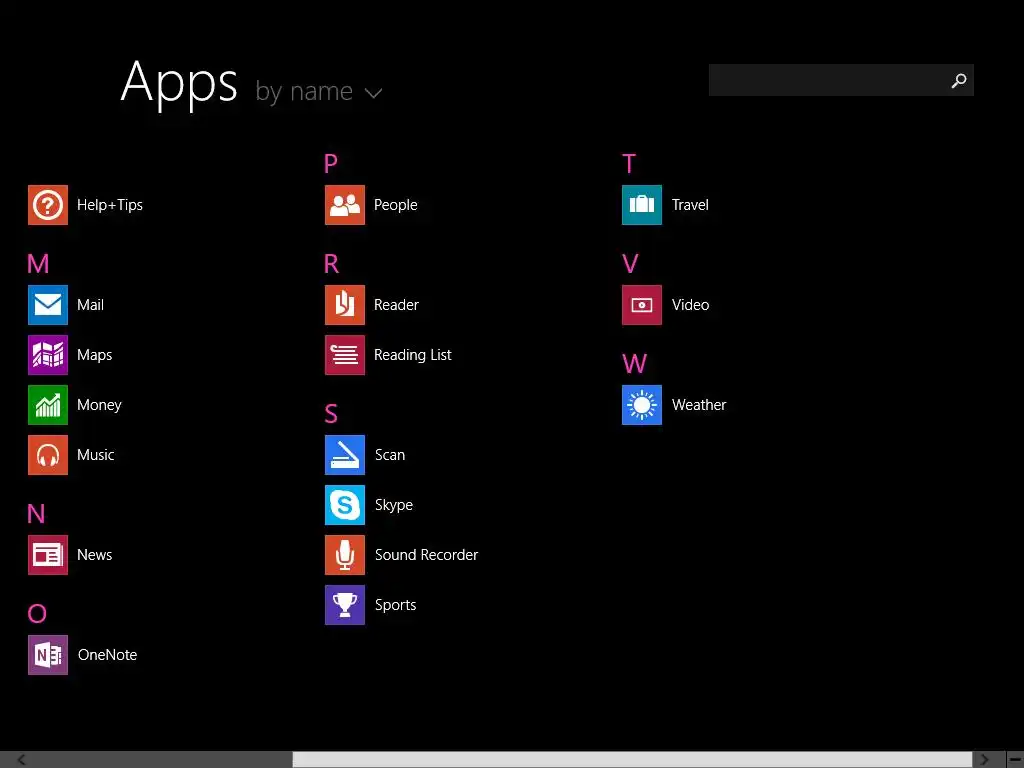This screenshot has height=768, width=1024.
Task: Launch the Travel suitcase icon
Action: (642, 205)
